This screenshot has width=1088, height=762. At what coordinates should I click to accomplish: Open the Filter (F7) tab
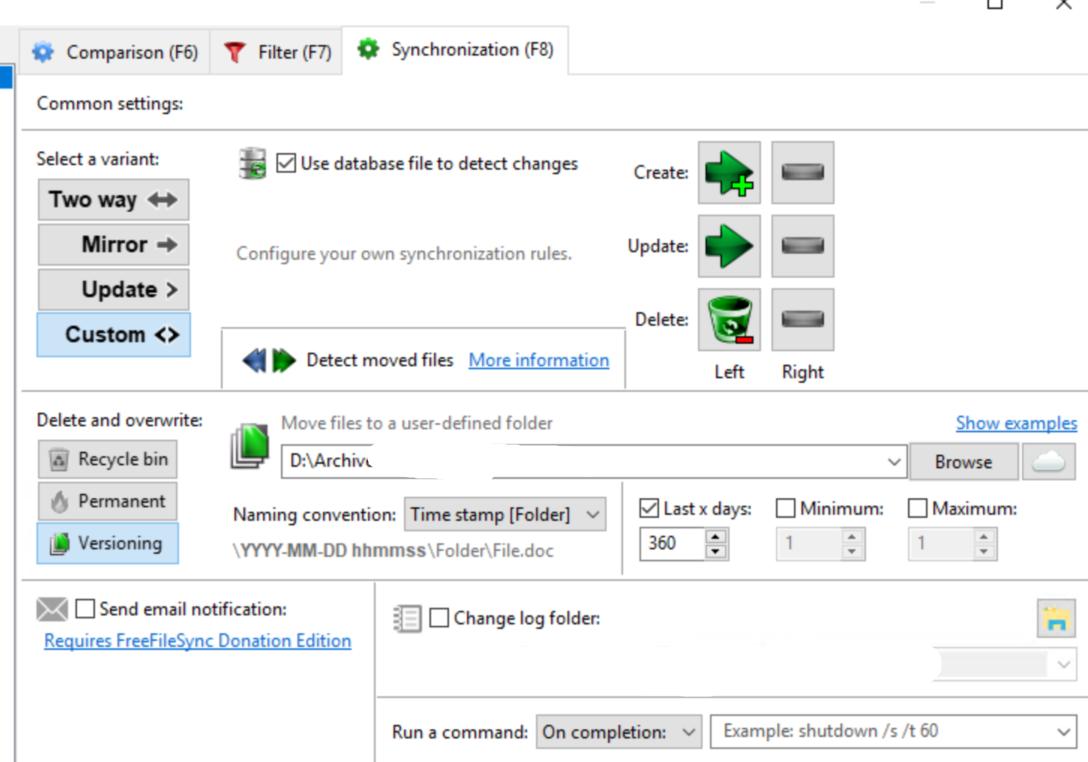point(276,52)
